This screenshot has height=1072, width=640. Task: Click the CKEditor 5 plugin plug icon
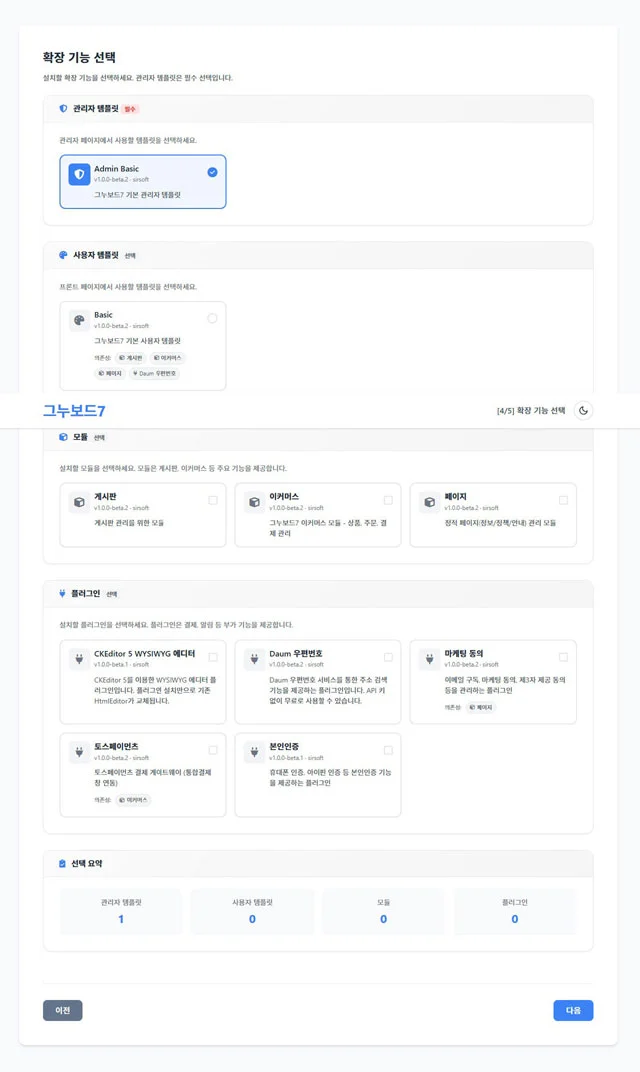[x=79, y=659]
